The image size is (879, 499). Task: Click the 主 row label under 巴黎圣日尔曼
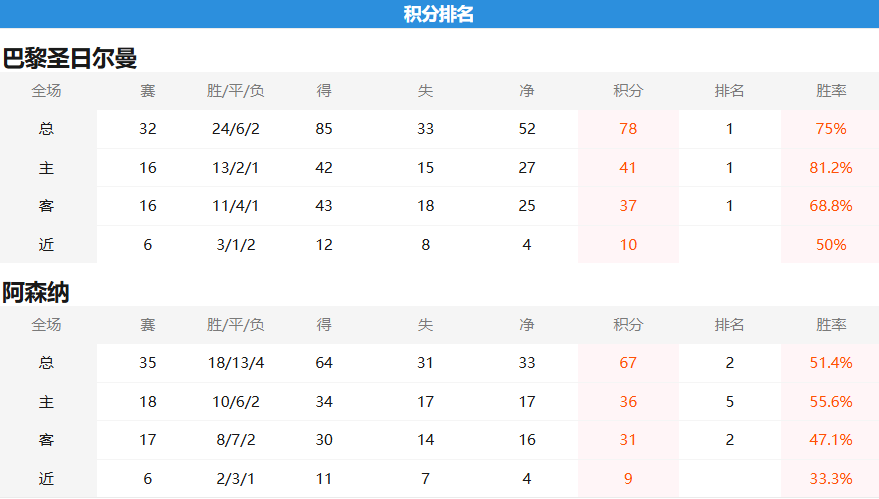[x=47, y=168]
